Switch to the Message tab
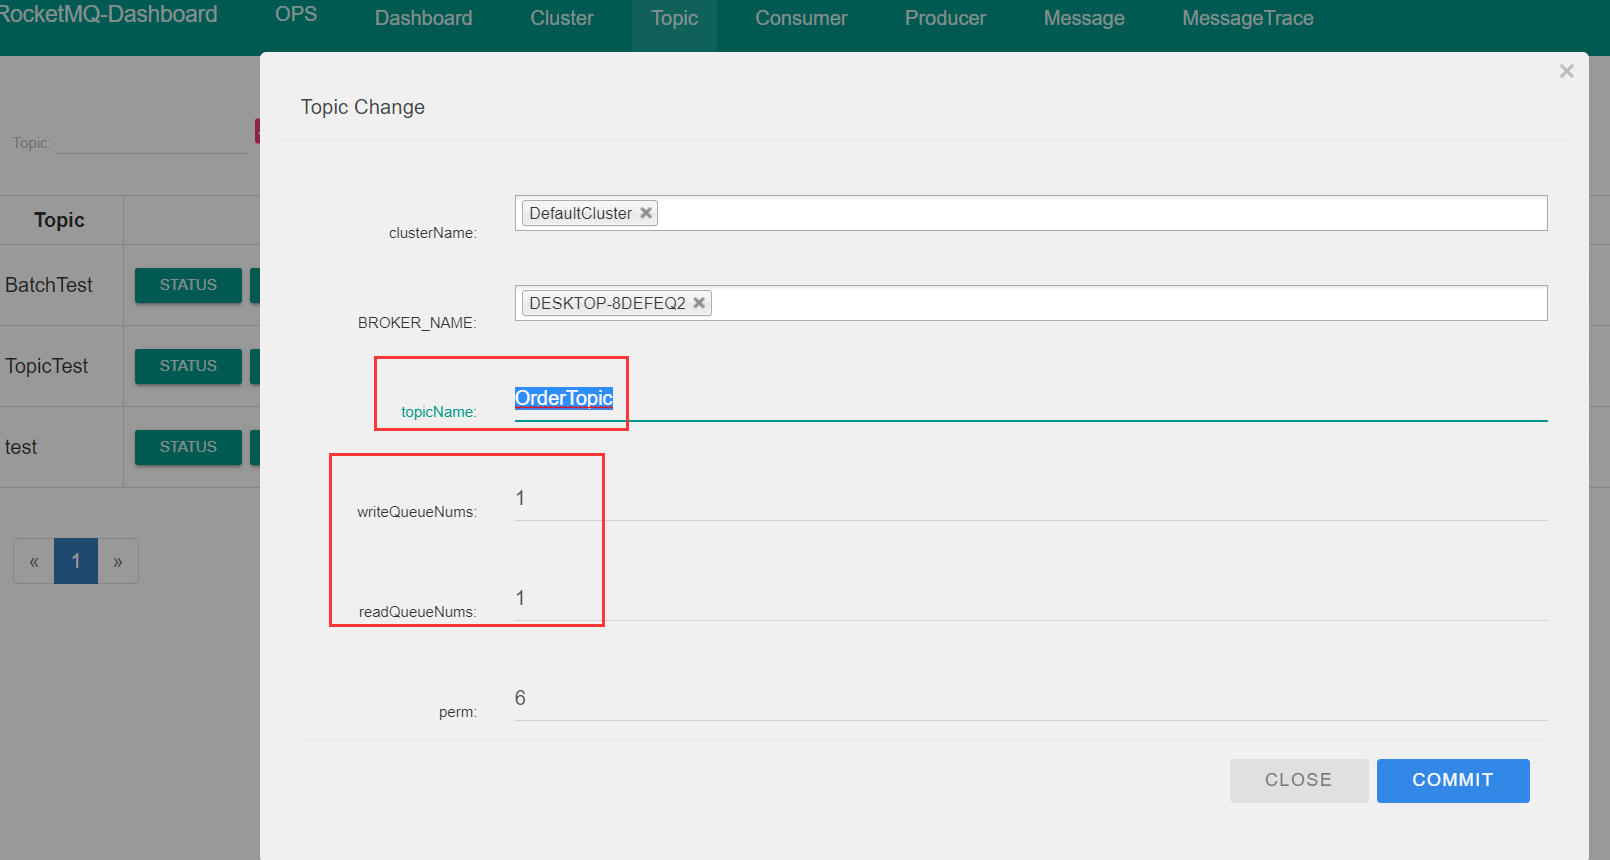This screenshot has width=1610, height=860. (x=1084, y=19)
